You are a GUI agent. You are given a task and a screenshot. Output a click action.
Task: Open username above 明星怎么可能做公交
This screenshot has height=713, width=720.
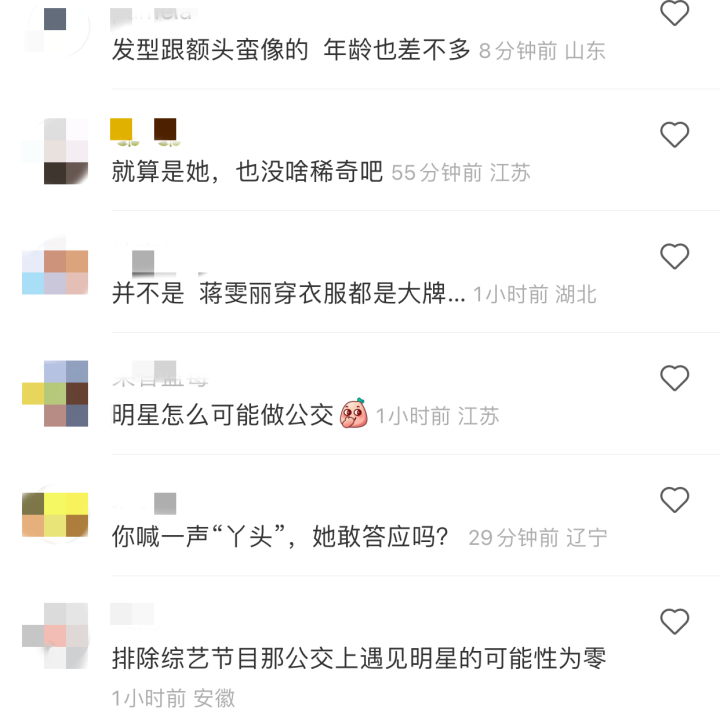160,375
